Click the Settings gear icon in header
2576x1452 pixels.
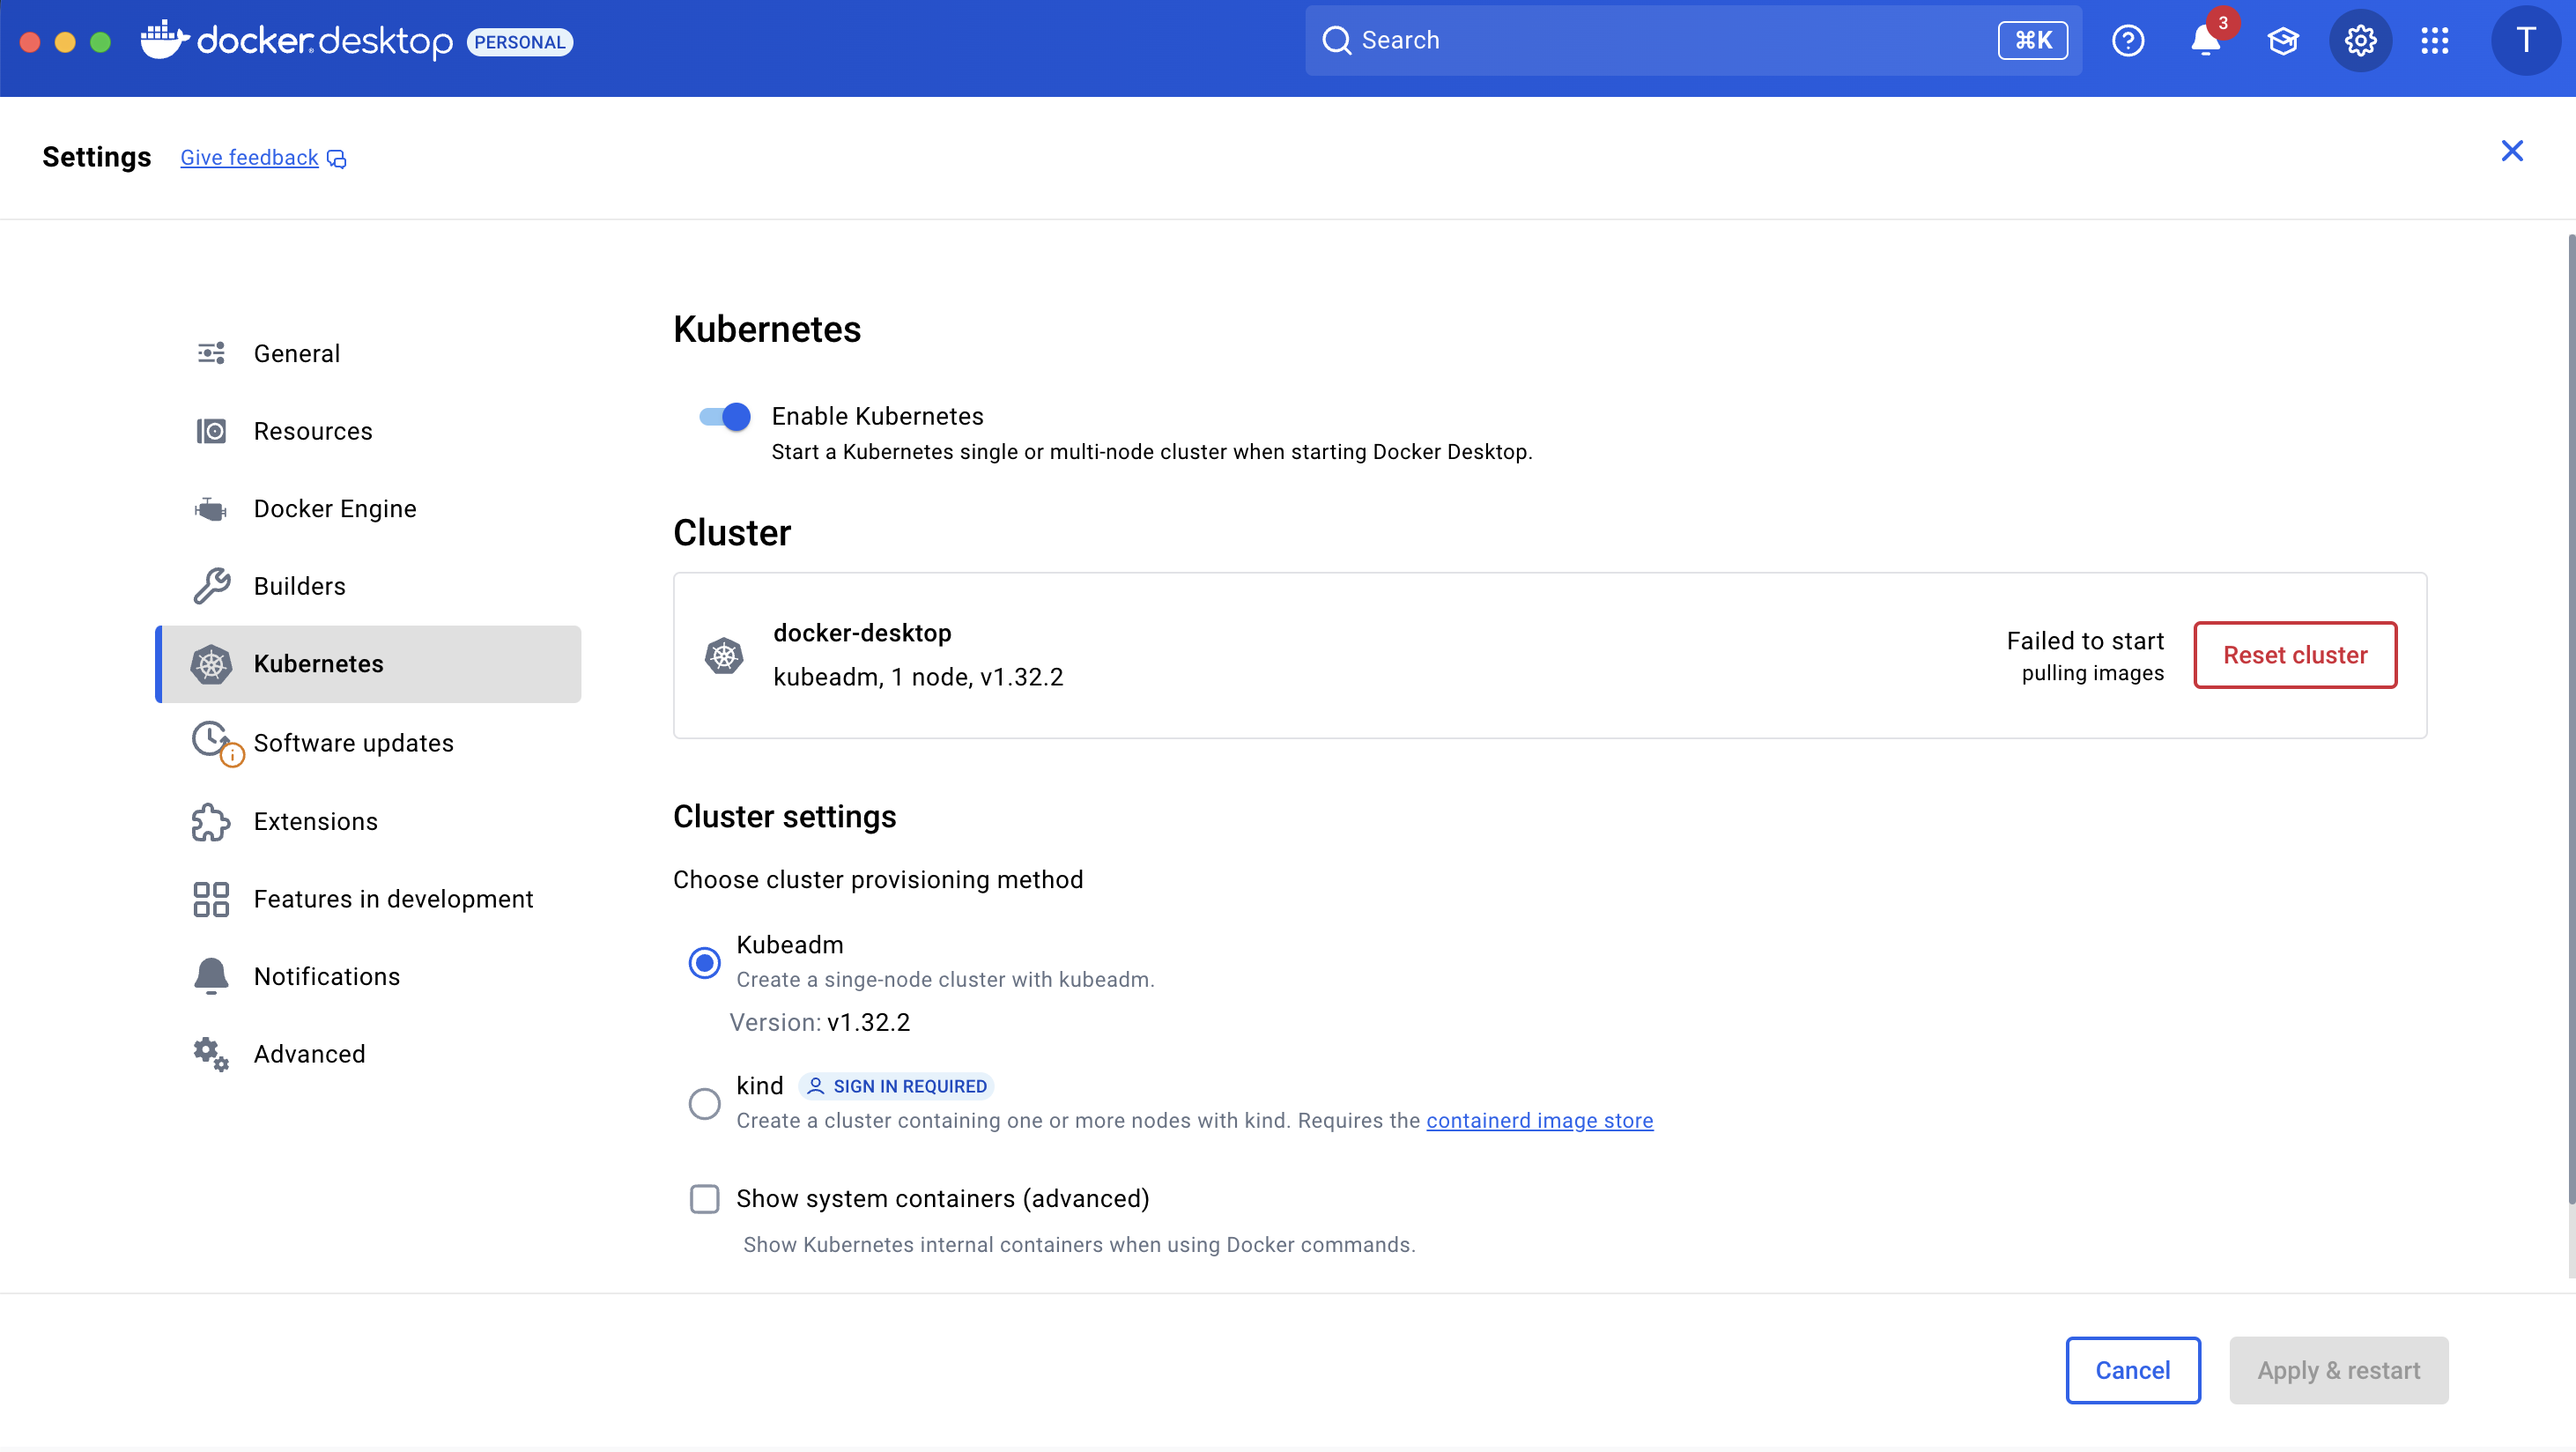[2360, 40]
